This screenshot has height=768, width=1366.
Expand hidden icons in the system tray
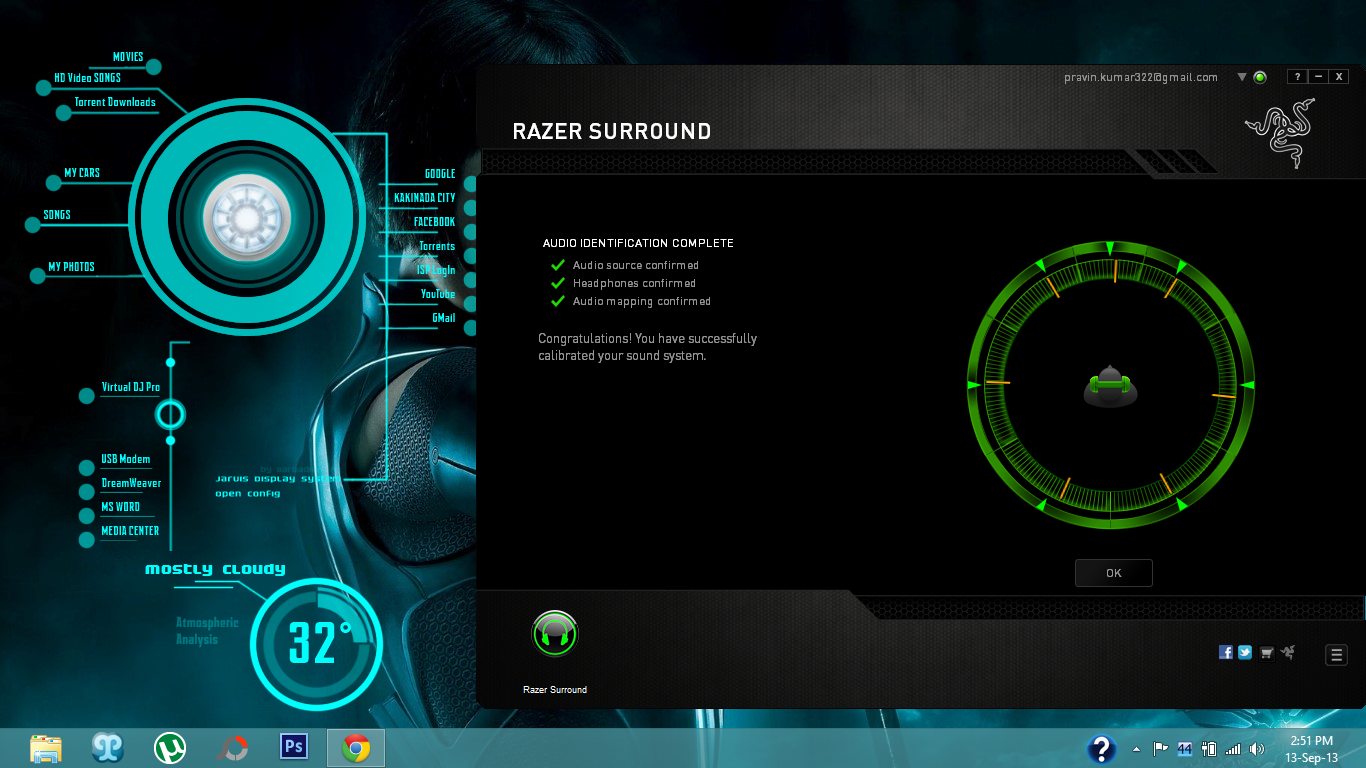coord(1135,747)
